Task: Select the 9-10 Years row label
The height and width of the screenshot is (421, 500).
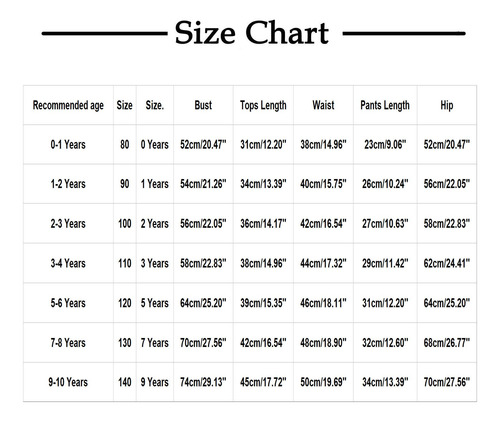Action: click(68, 382)
